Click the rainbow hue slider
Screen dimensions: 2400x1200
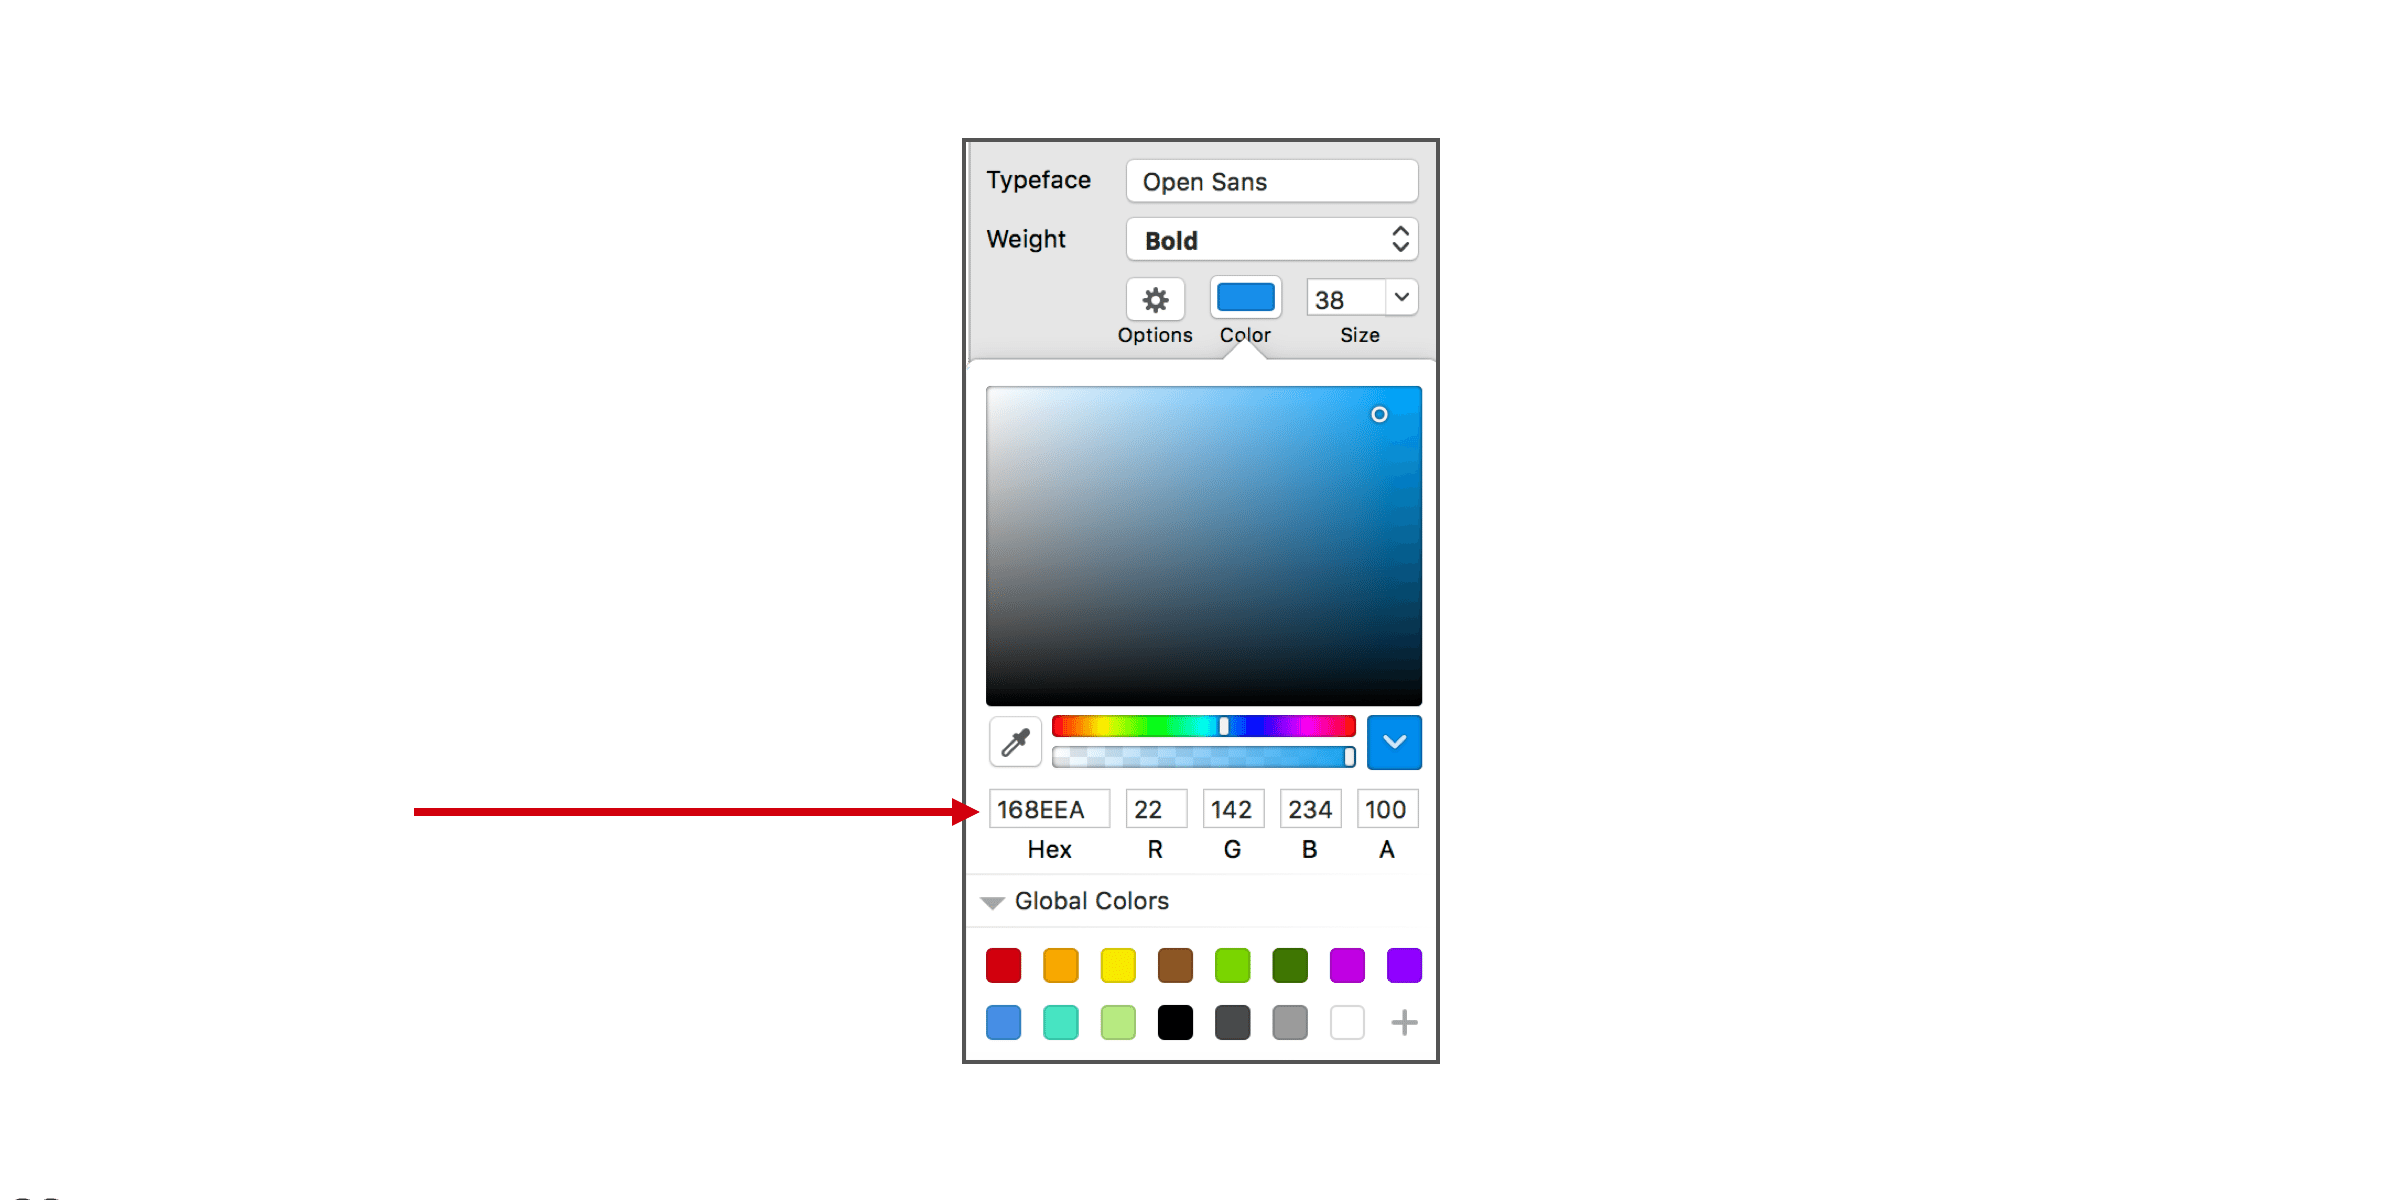(1203, 726)
